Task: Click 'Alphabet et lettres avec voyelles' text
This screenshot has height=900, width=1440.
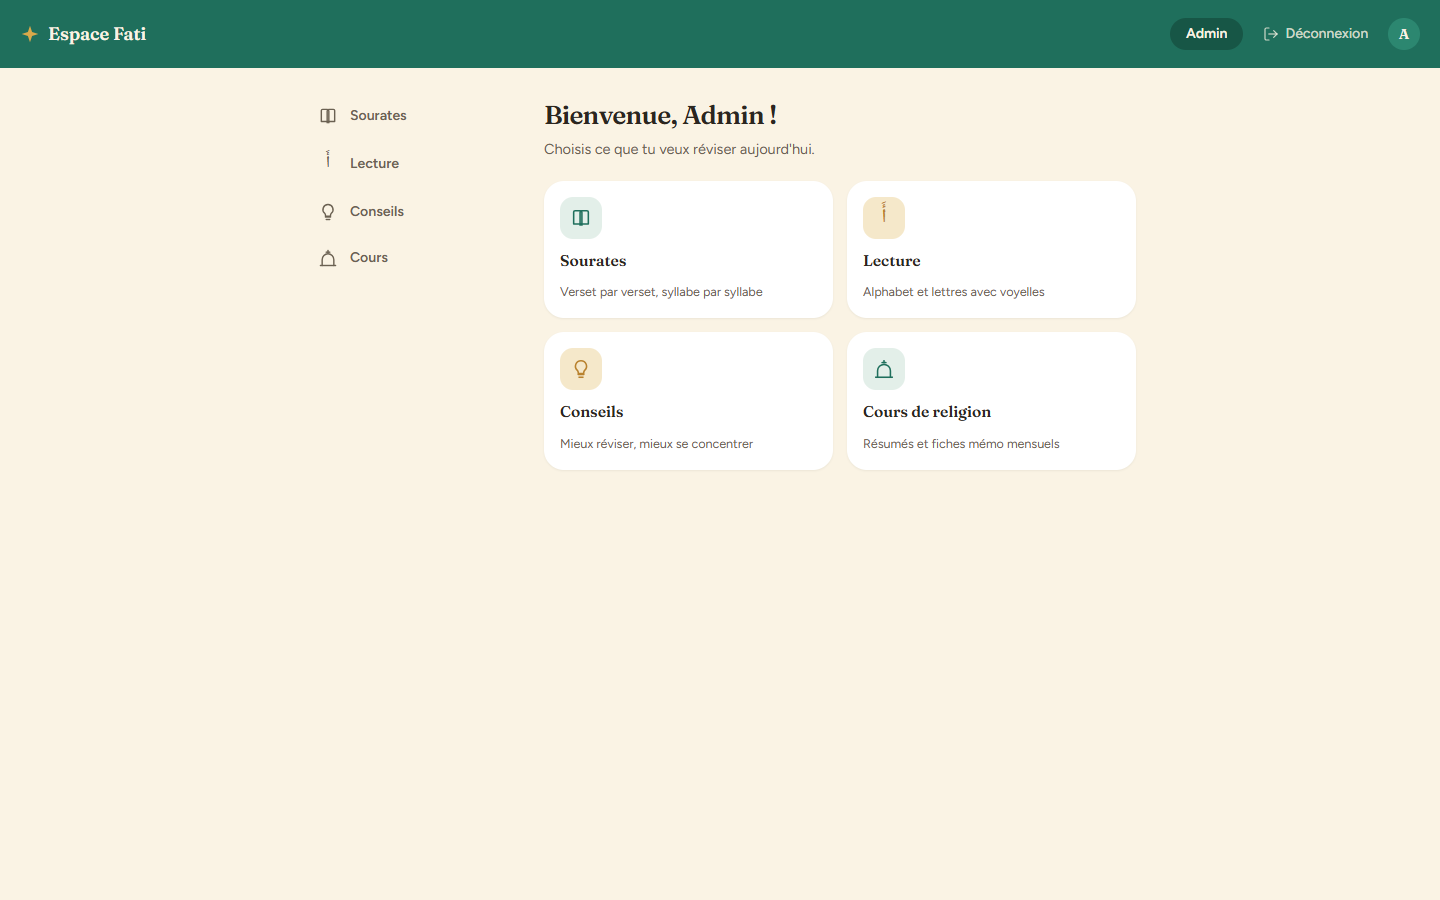Action: click(x=954, y=292)
